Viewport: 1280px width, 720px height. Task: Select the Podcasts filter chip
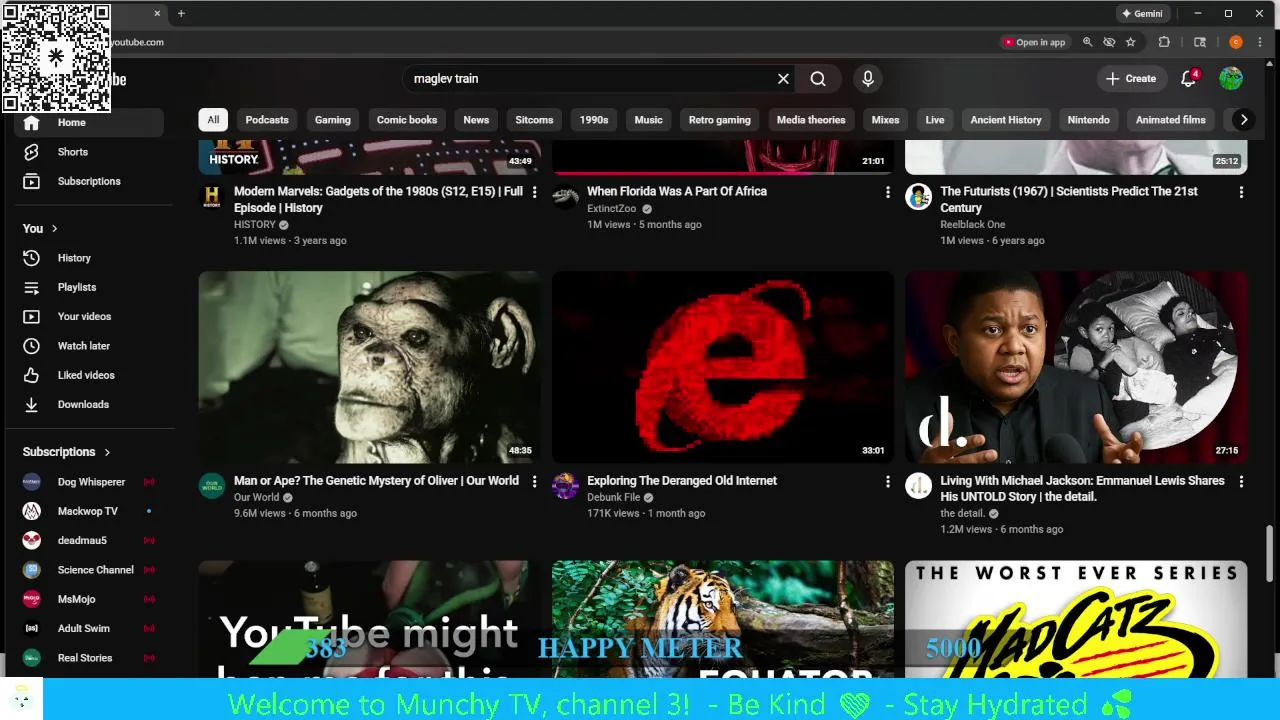point(267,120)
